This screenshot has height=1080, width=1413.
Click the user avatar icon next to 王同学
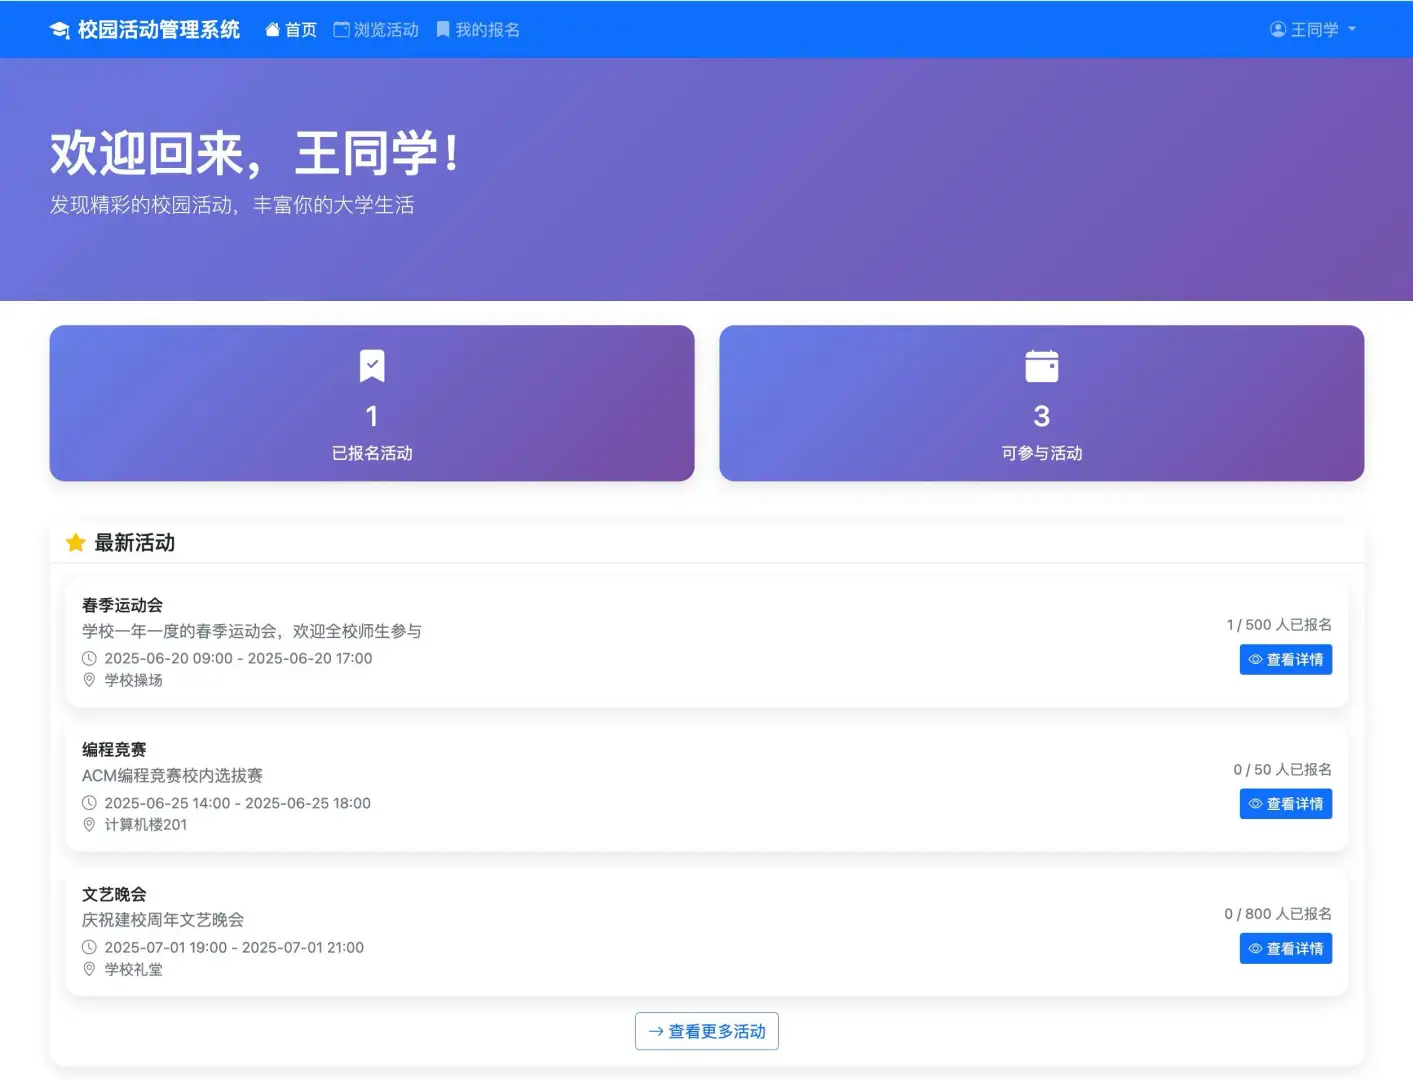[1278, 29]
